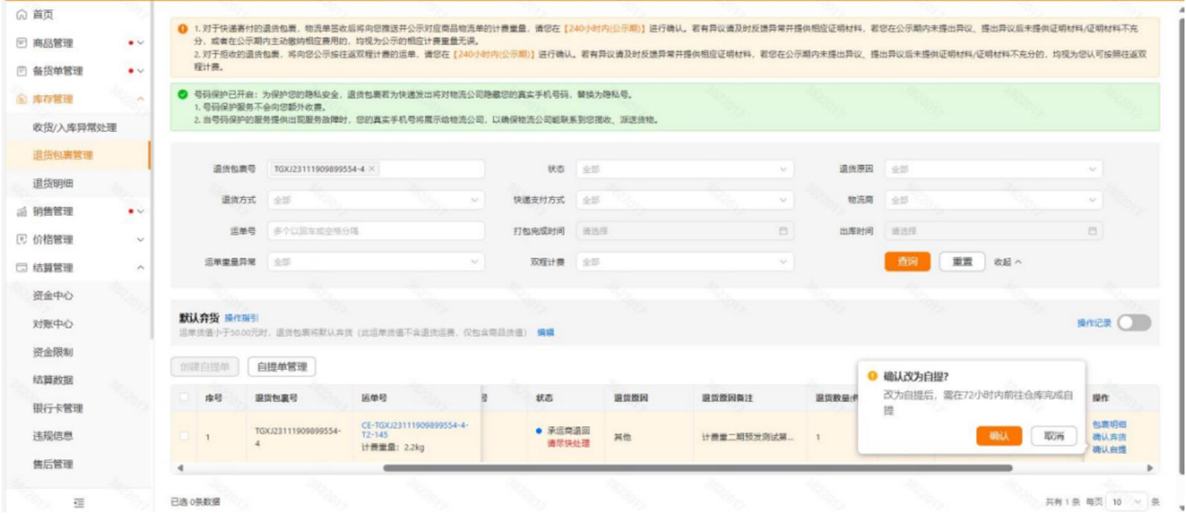Image resolution: width=1186 pixels, height=522 pixels.
Task: Go to 资金中心 in the sidebar
Action: [x=53, y=296]
